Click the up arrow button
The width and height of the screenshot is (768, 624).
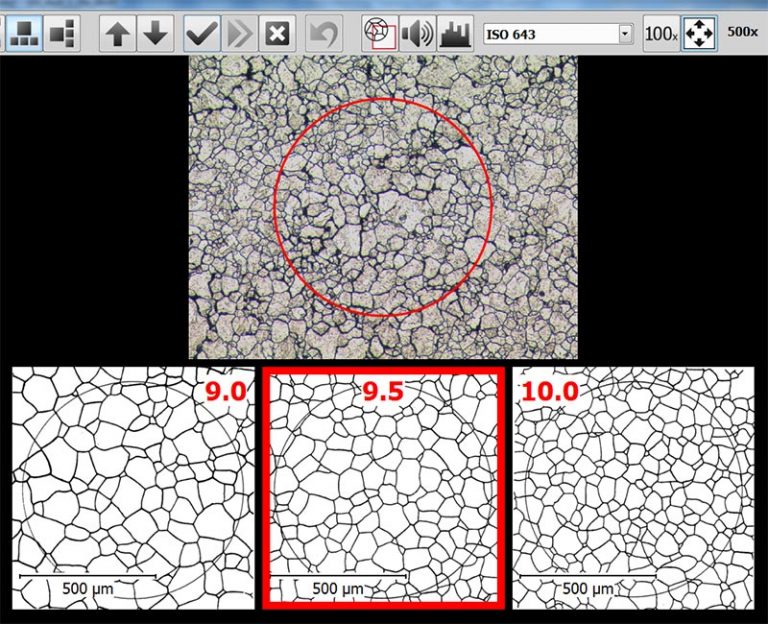(118, 34)
